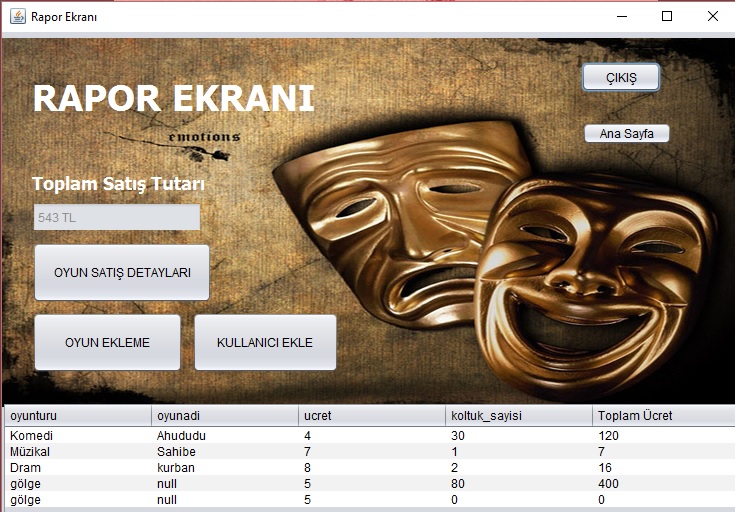This screenshot has height=512, width=738.
Task: Select the ucret column header
Action: (x=370, y=415)
